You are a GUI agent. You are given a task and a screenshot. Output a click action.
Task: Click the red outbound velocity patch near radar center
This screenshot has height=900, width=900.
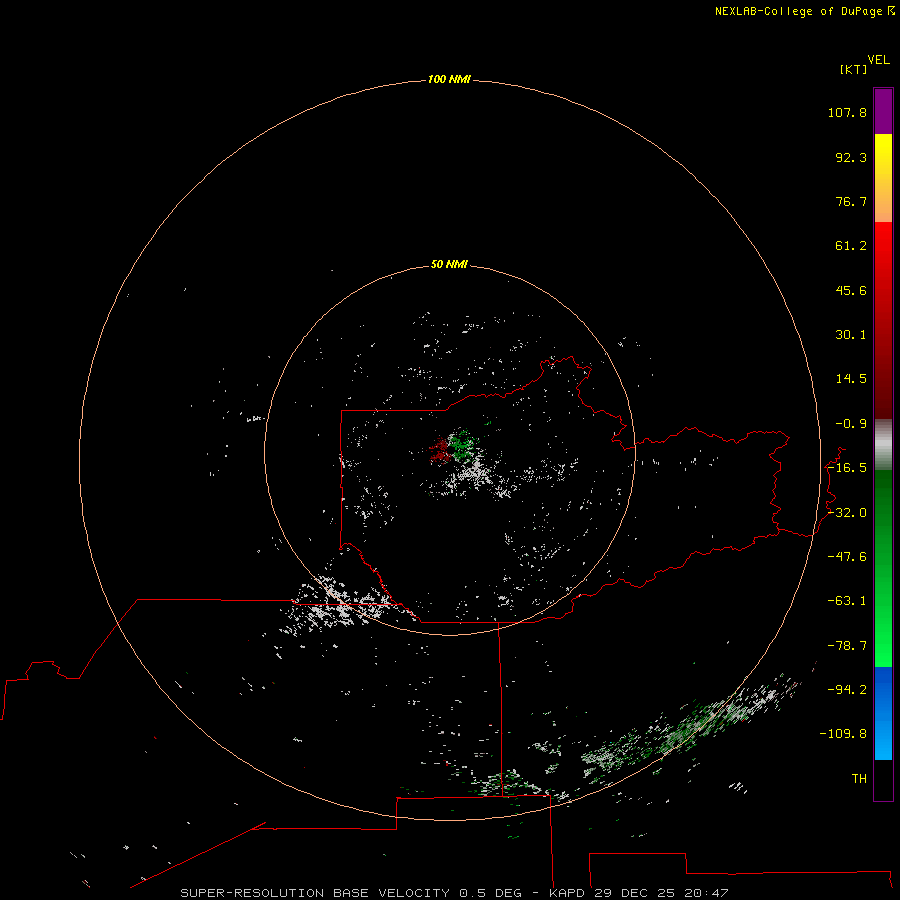click(440, 450)
